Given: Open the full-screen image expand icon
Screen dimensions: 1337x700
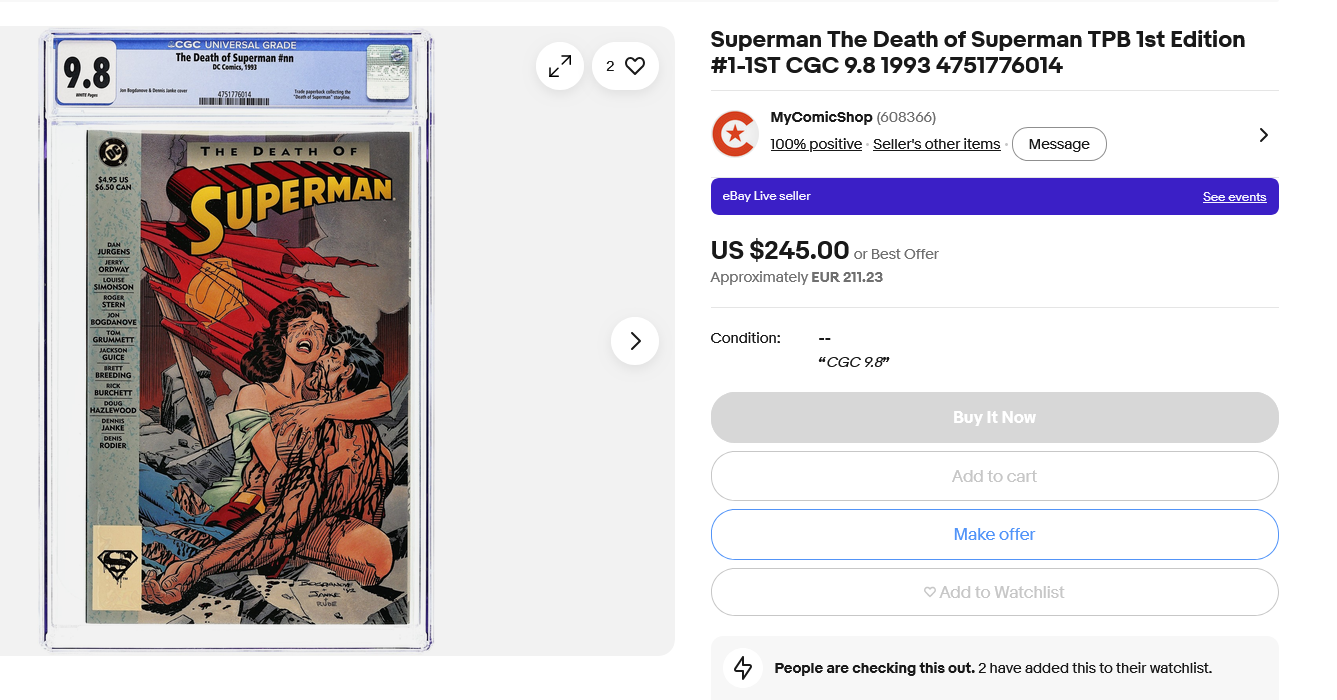Looking at the screenshot, I should coord(560,66).
